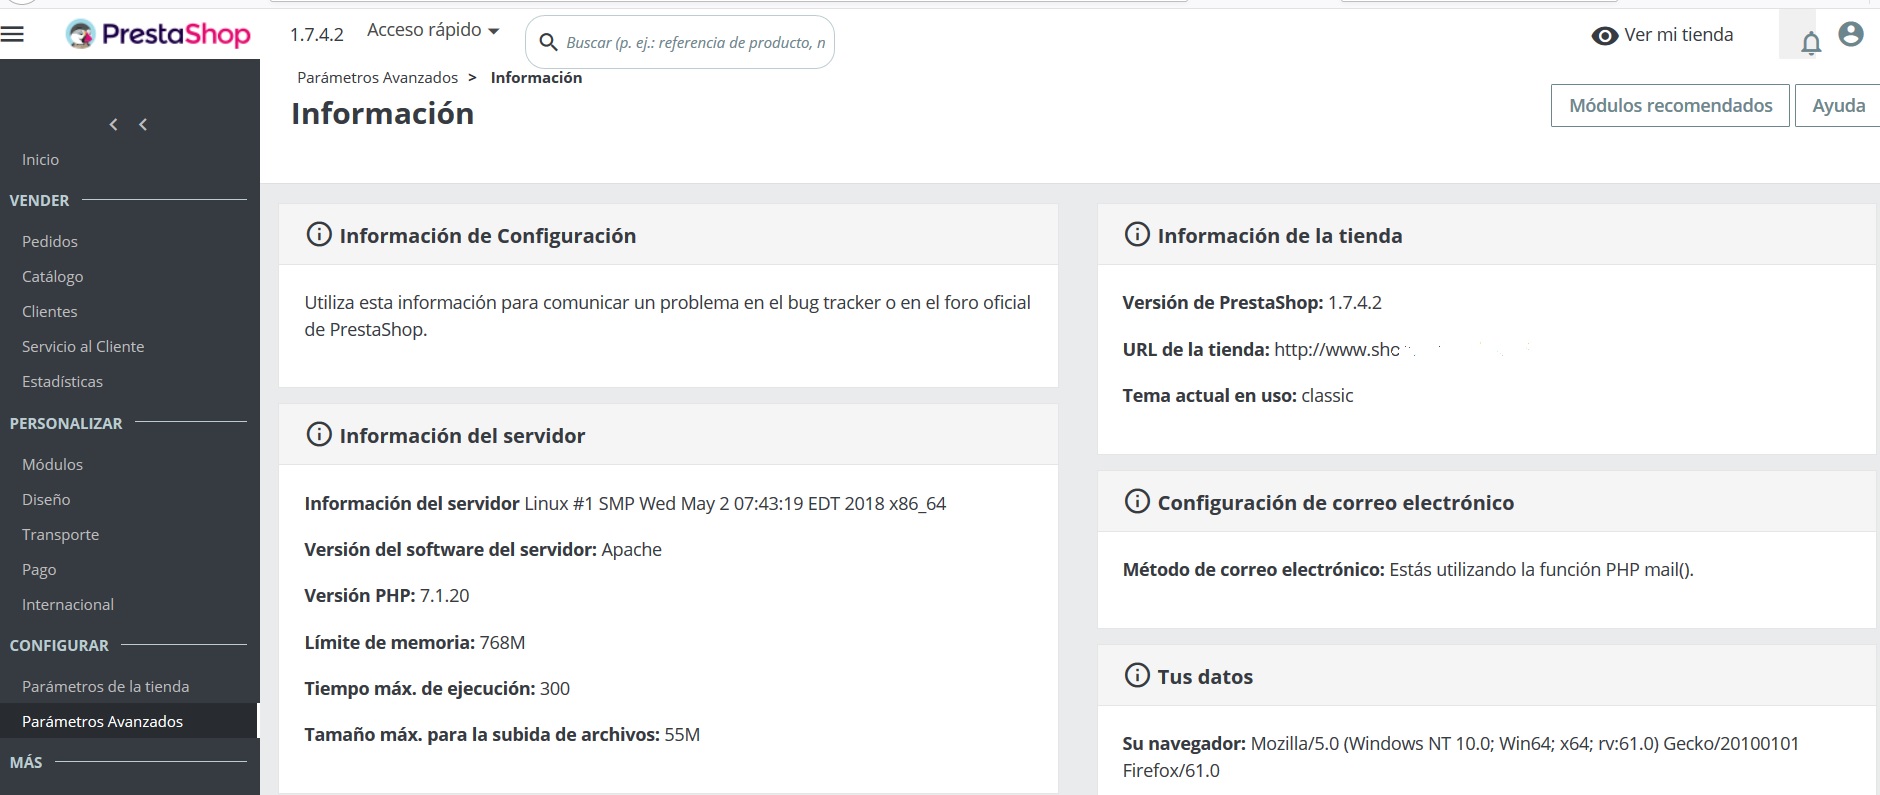Focus the Buscar search field
Viewport: 1880px width, 795px height.
695,42
